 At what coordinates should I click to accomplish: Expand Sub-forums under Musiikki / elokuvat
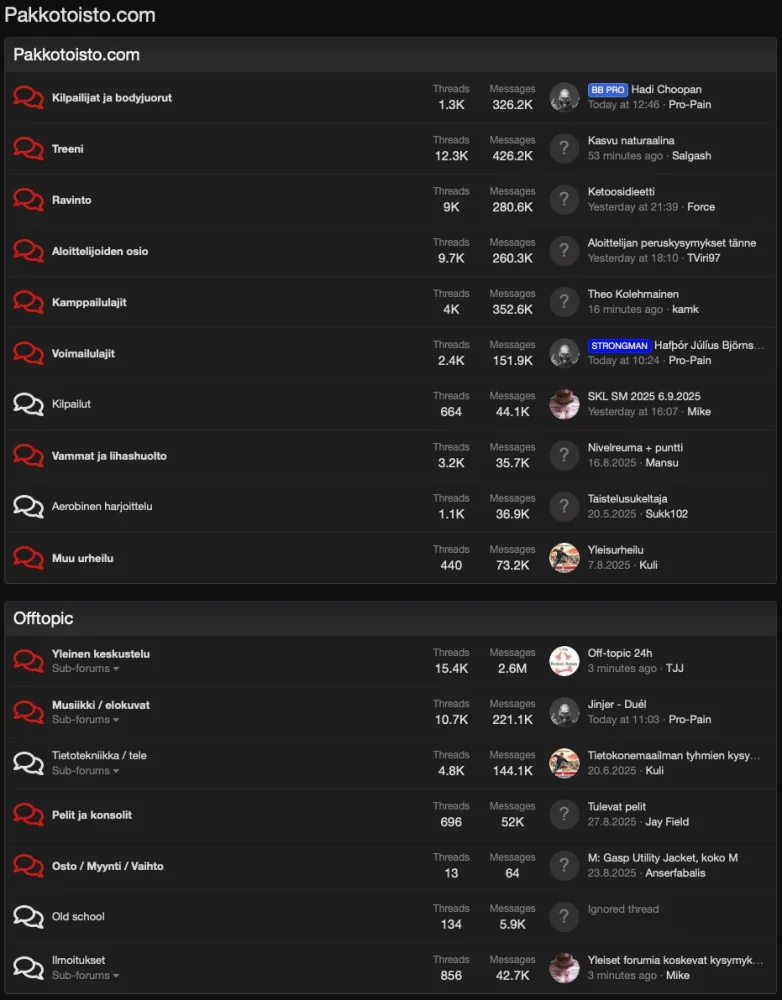point(85,719)
